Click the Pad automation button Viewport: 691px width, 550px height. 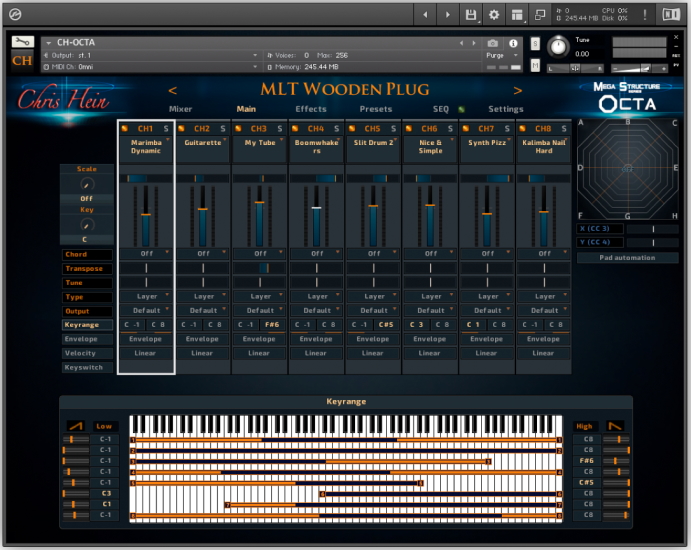(x=627, y=258)
